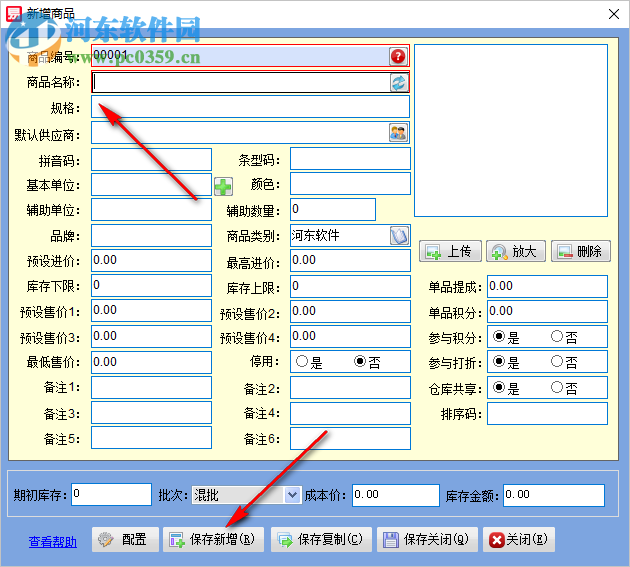Click the 放大 image button

(515, 252)
